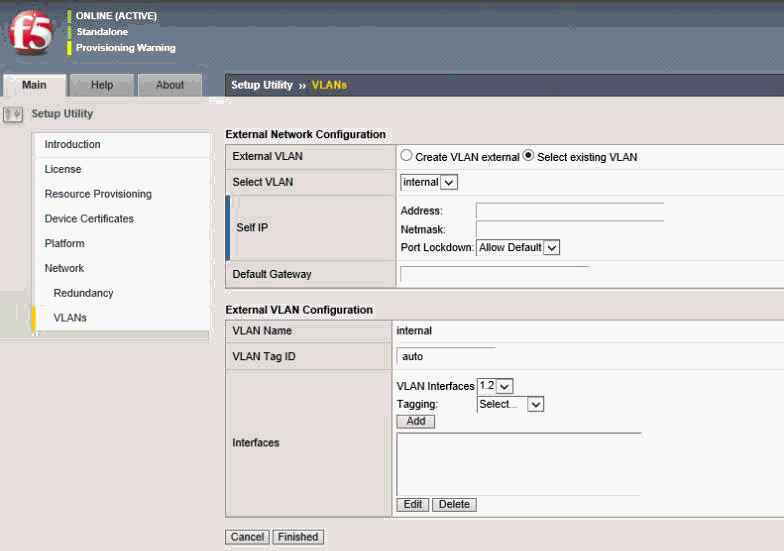Expand the Port Lockdown dropdown
Screen dimensions: 784x551
click(518, 247)
